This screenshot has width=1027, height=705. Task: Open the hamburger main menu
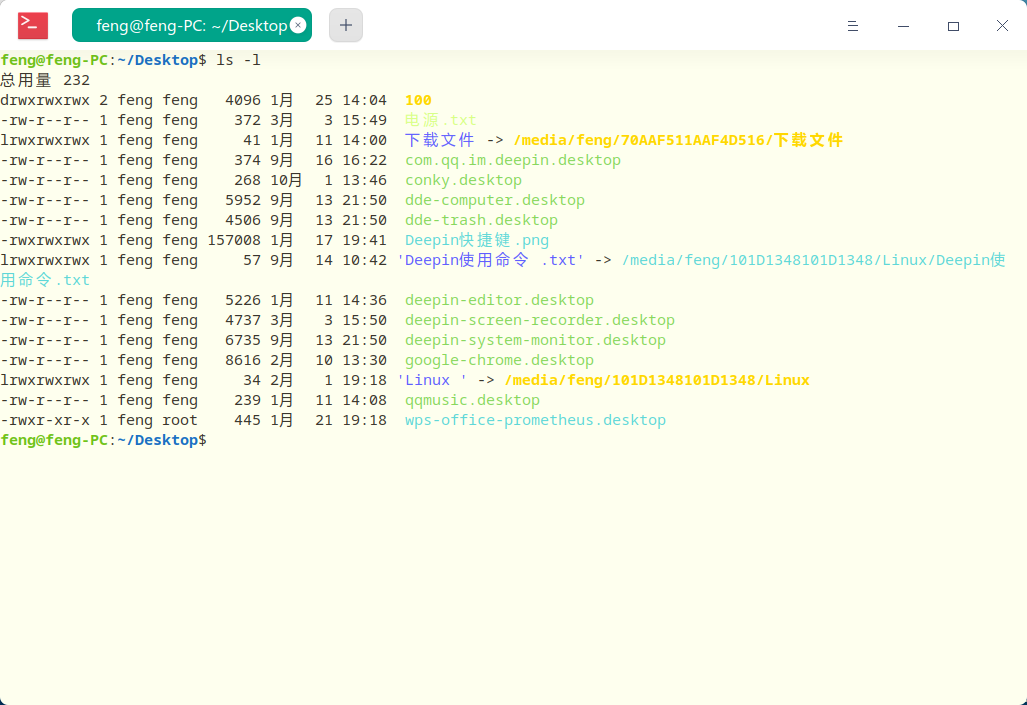point(852,26)
